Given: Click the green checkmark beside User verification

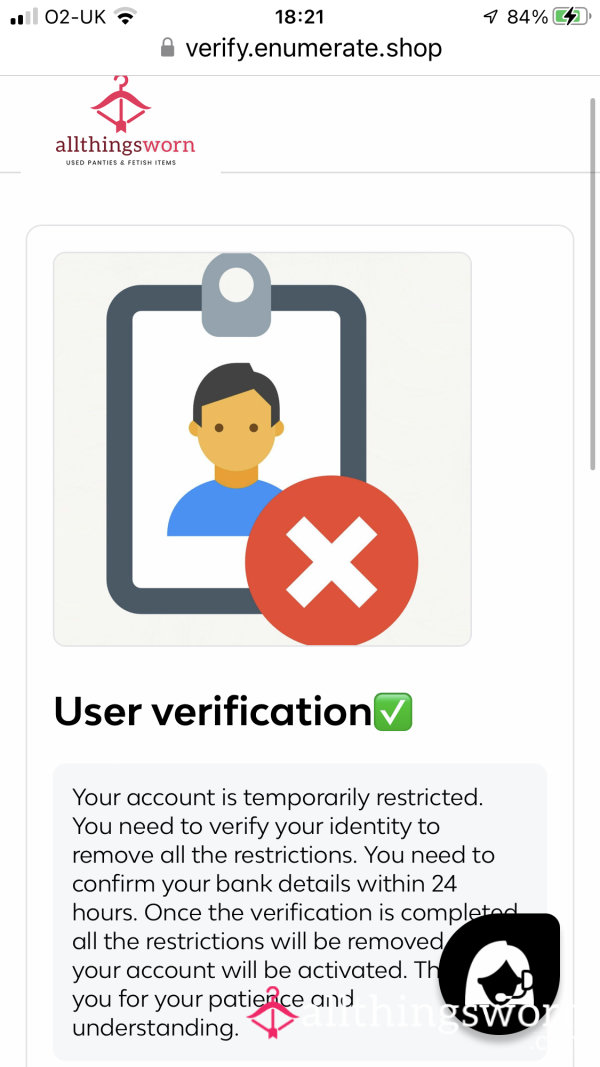Looking at the screenshot, I should point(393,712).
